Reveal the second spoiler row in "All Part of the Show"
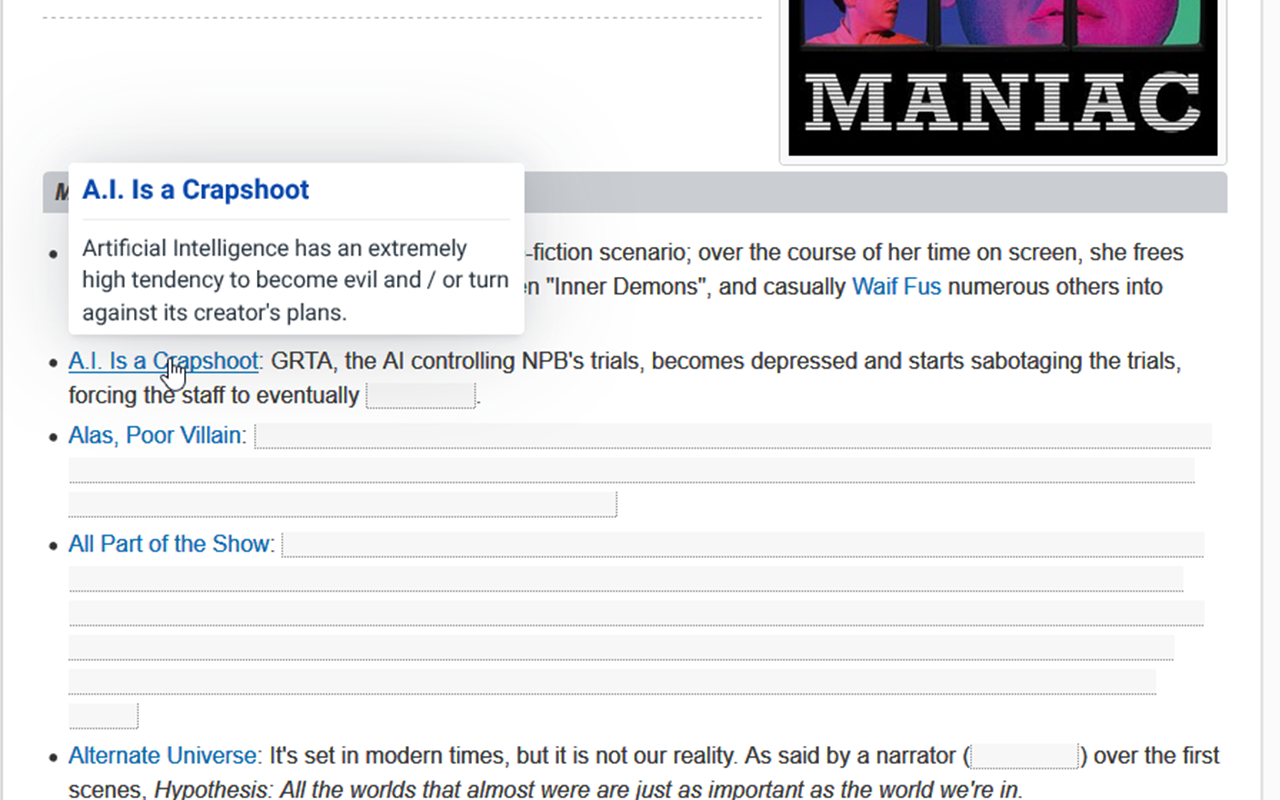 pos(625,578)
